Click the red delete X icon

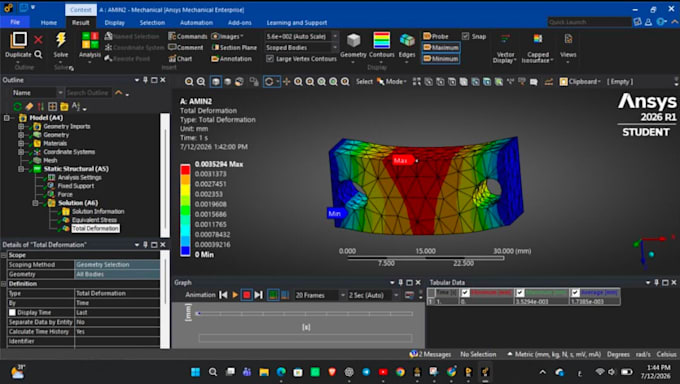38,40
